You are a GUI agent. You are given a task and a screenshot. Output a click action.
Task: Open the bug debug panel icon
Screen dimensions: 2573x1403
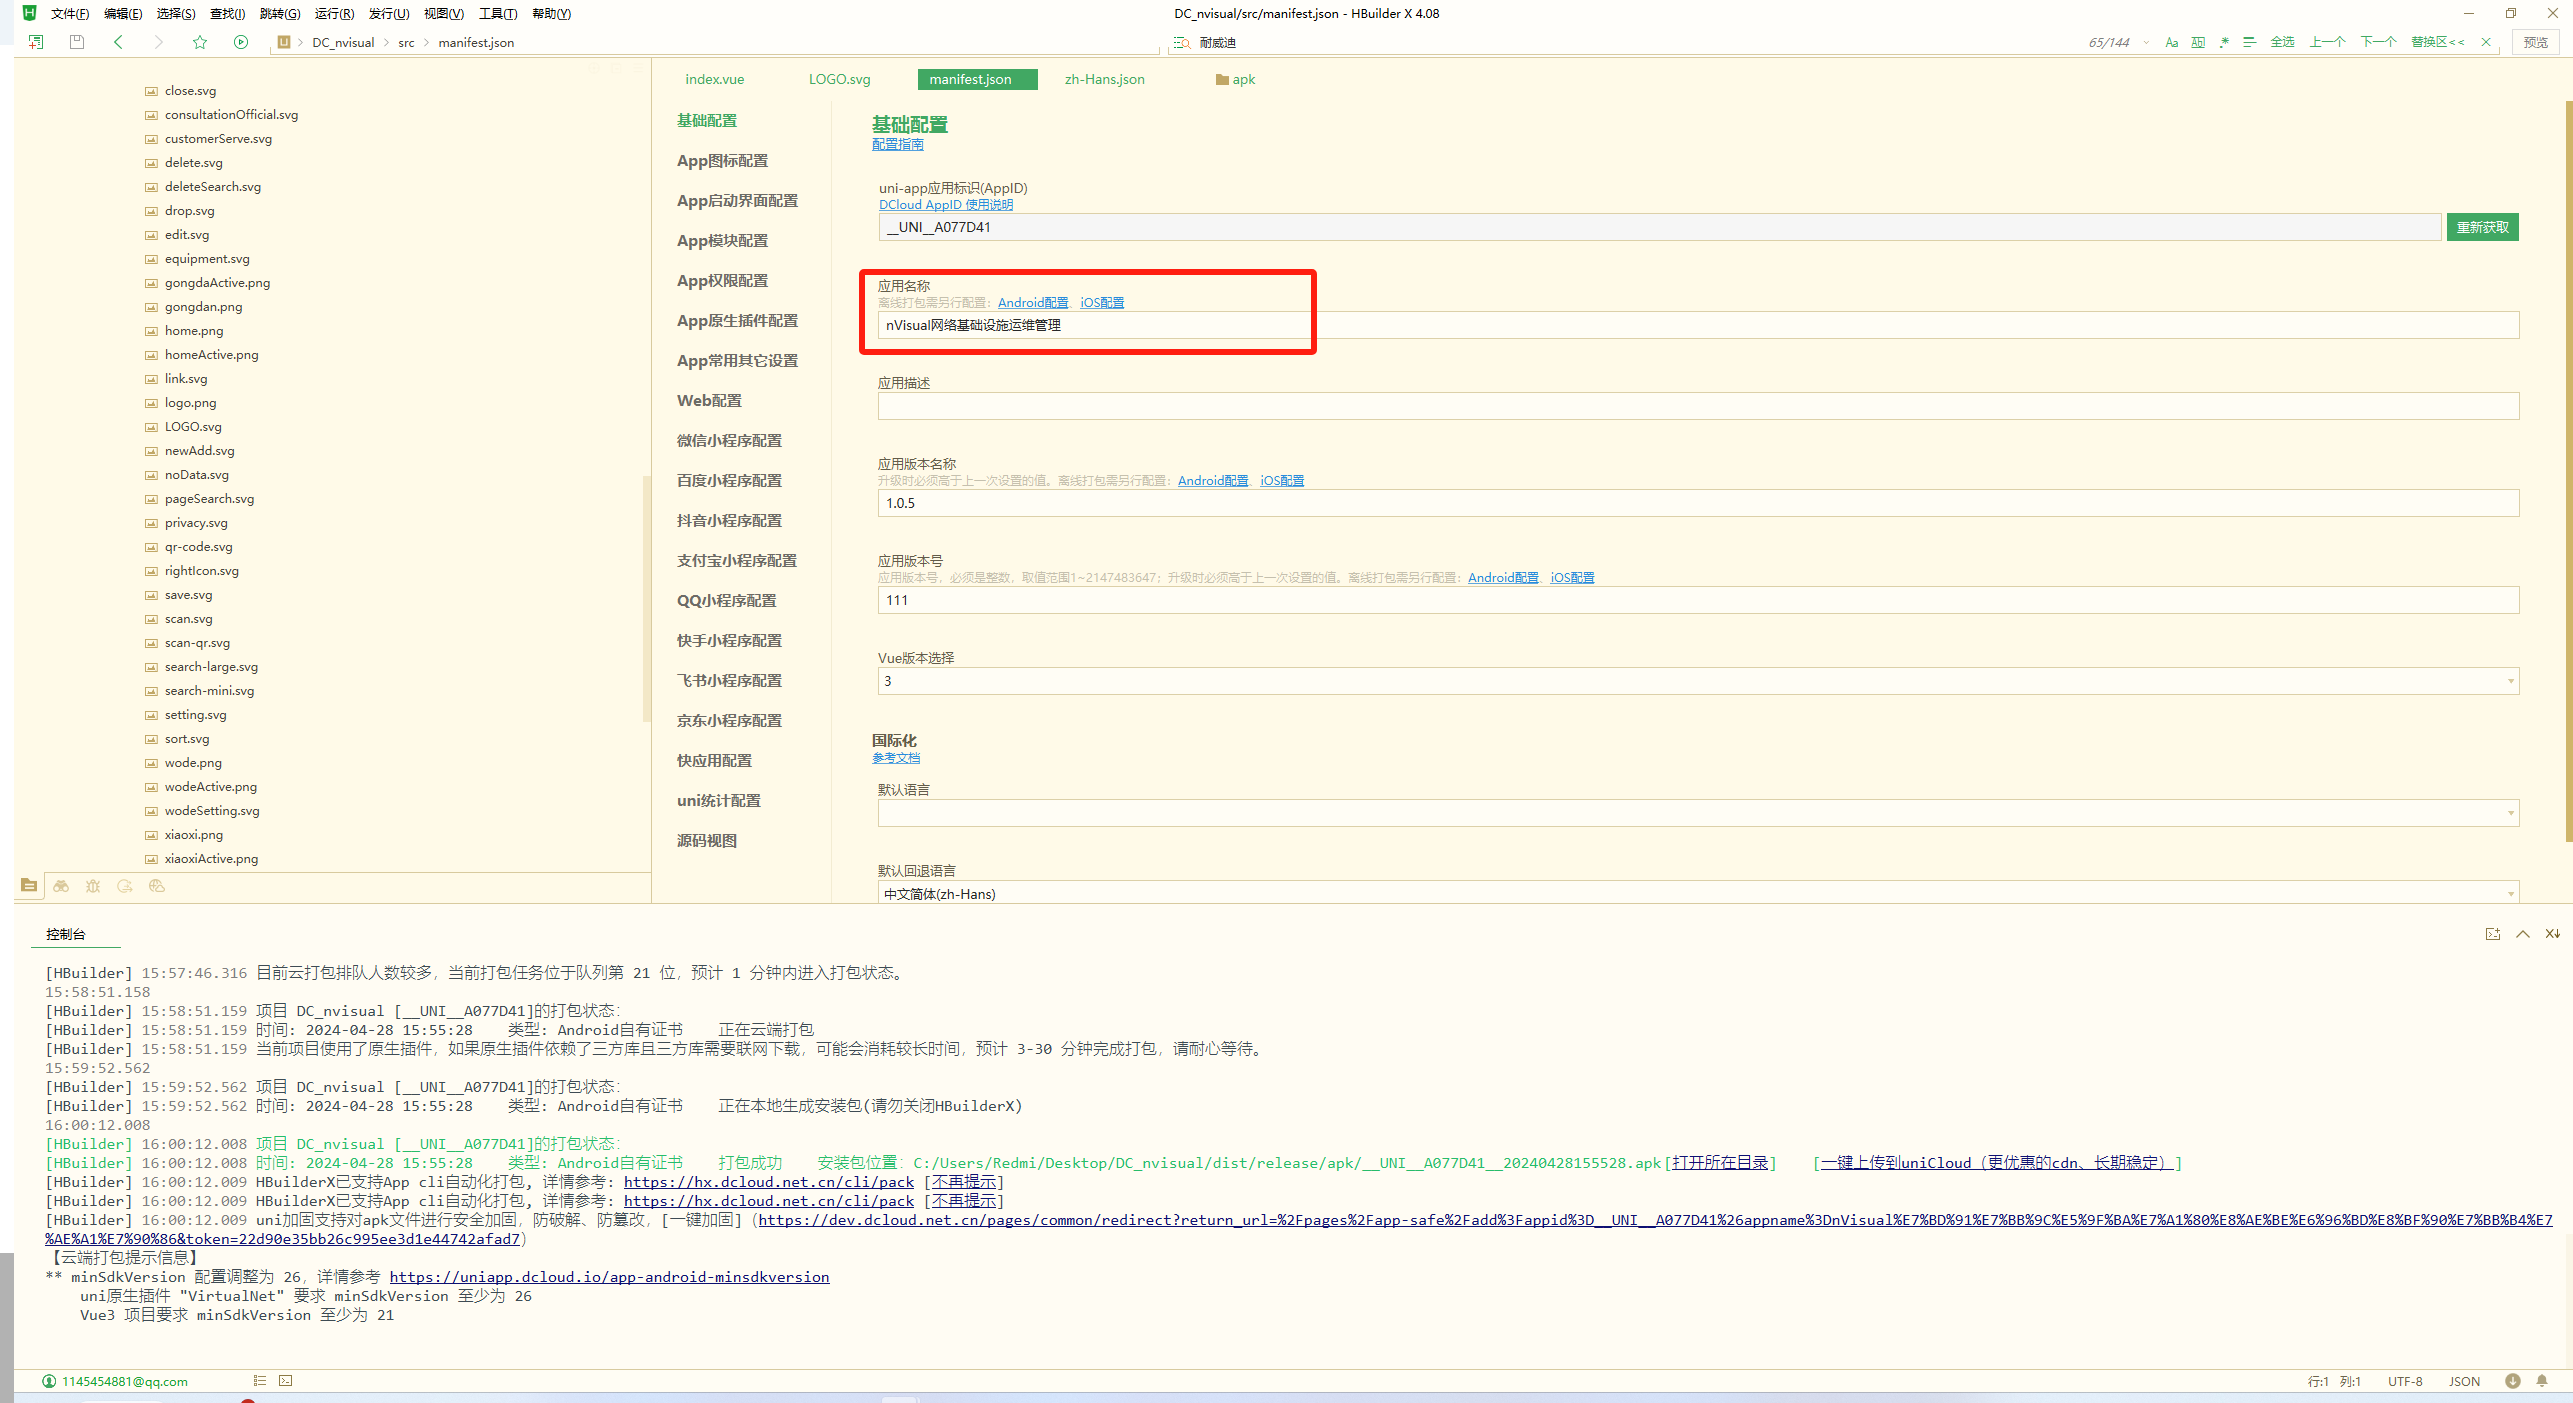(93, 886)
